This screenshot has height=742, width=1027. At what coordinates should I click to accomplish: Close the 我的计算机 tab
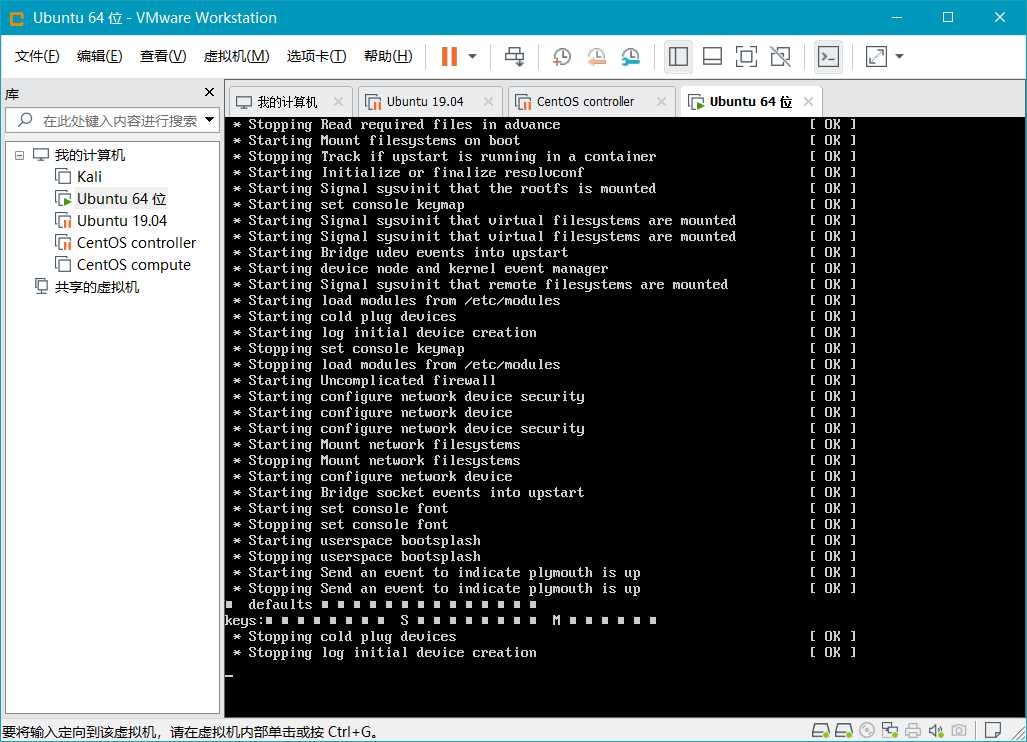tap(338, 102)
